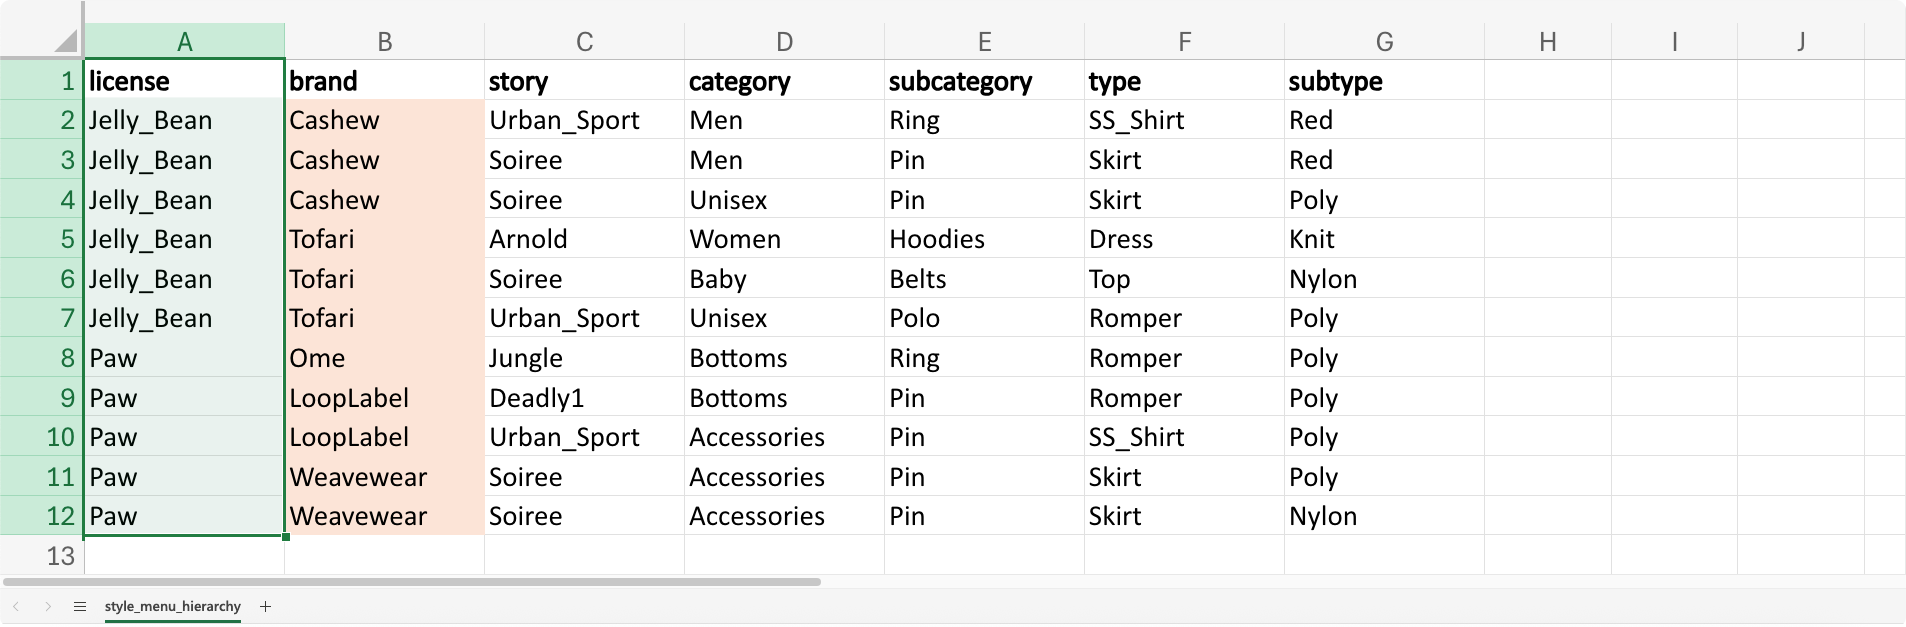This screenshot has width=1906, height=627.
Task: Select column G header
Action: coord(1384,42)
